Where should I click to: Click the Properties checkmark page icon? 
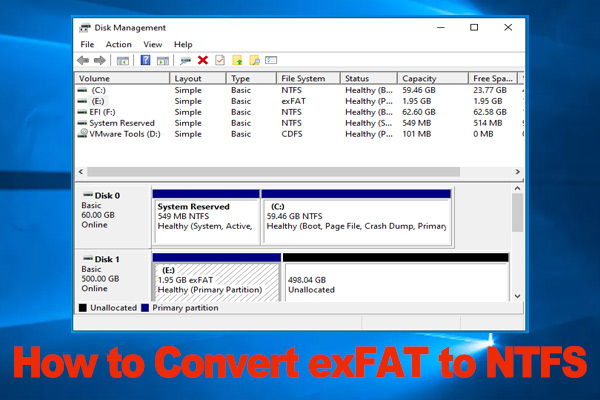pyautogui.click(x=220, y=60)
